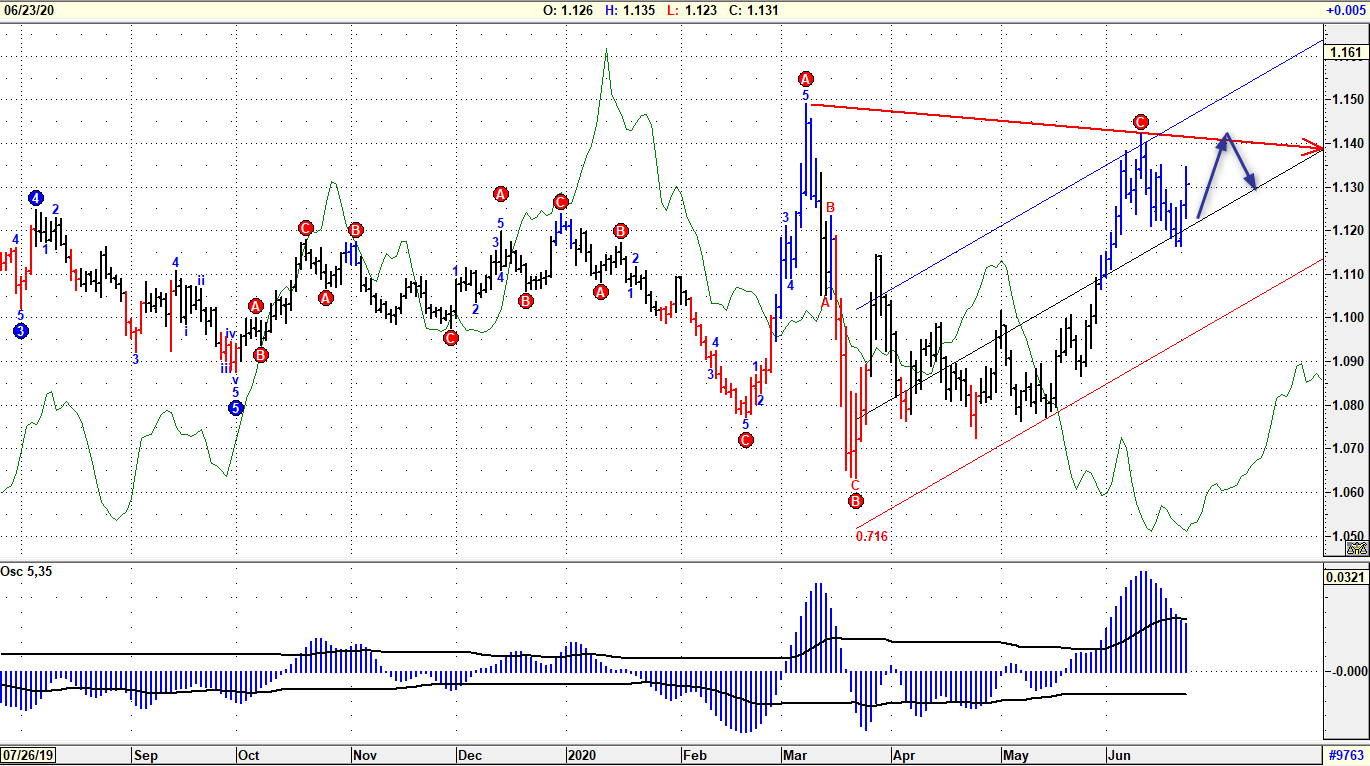Select the blue circled 5 near October
This screenshot has width=1370, height=766.
[235, 408]
